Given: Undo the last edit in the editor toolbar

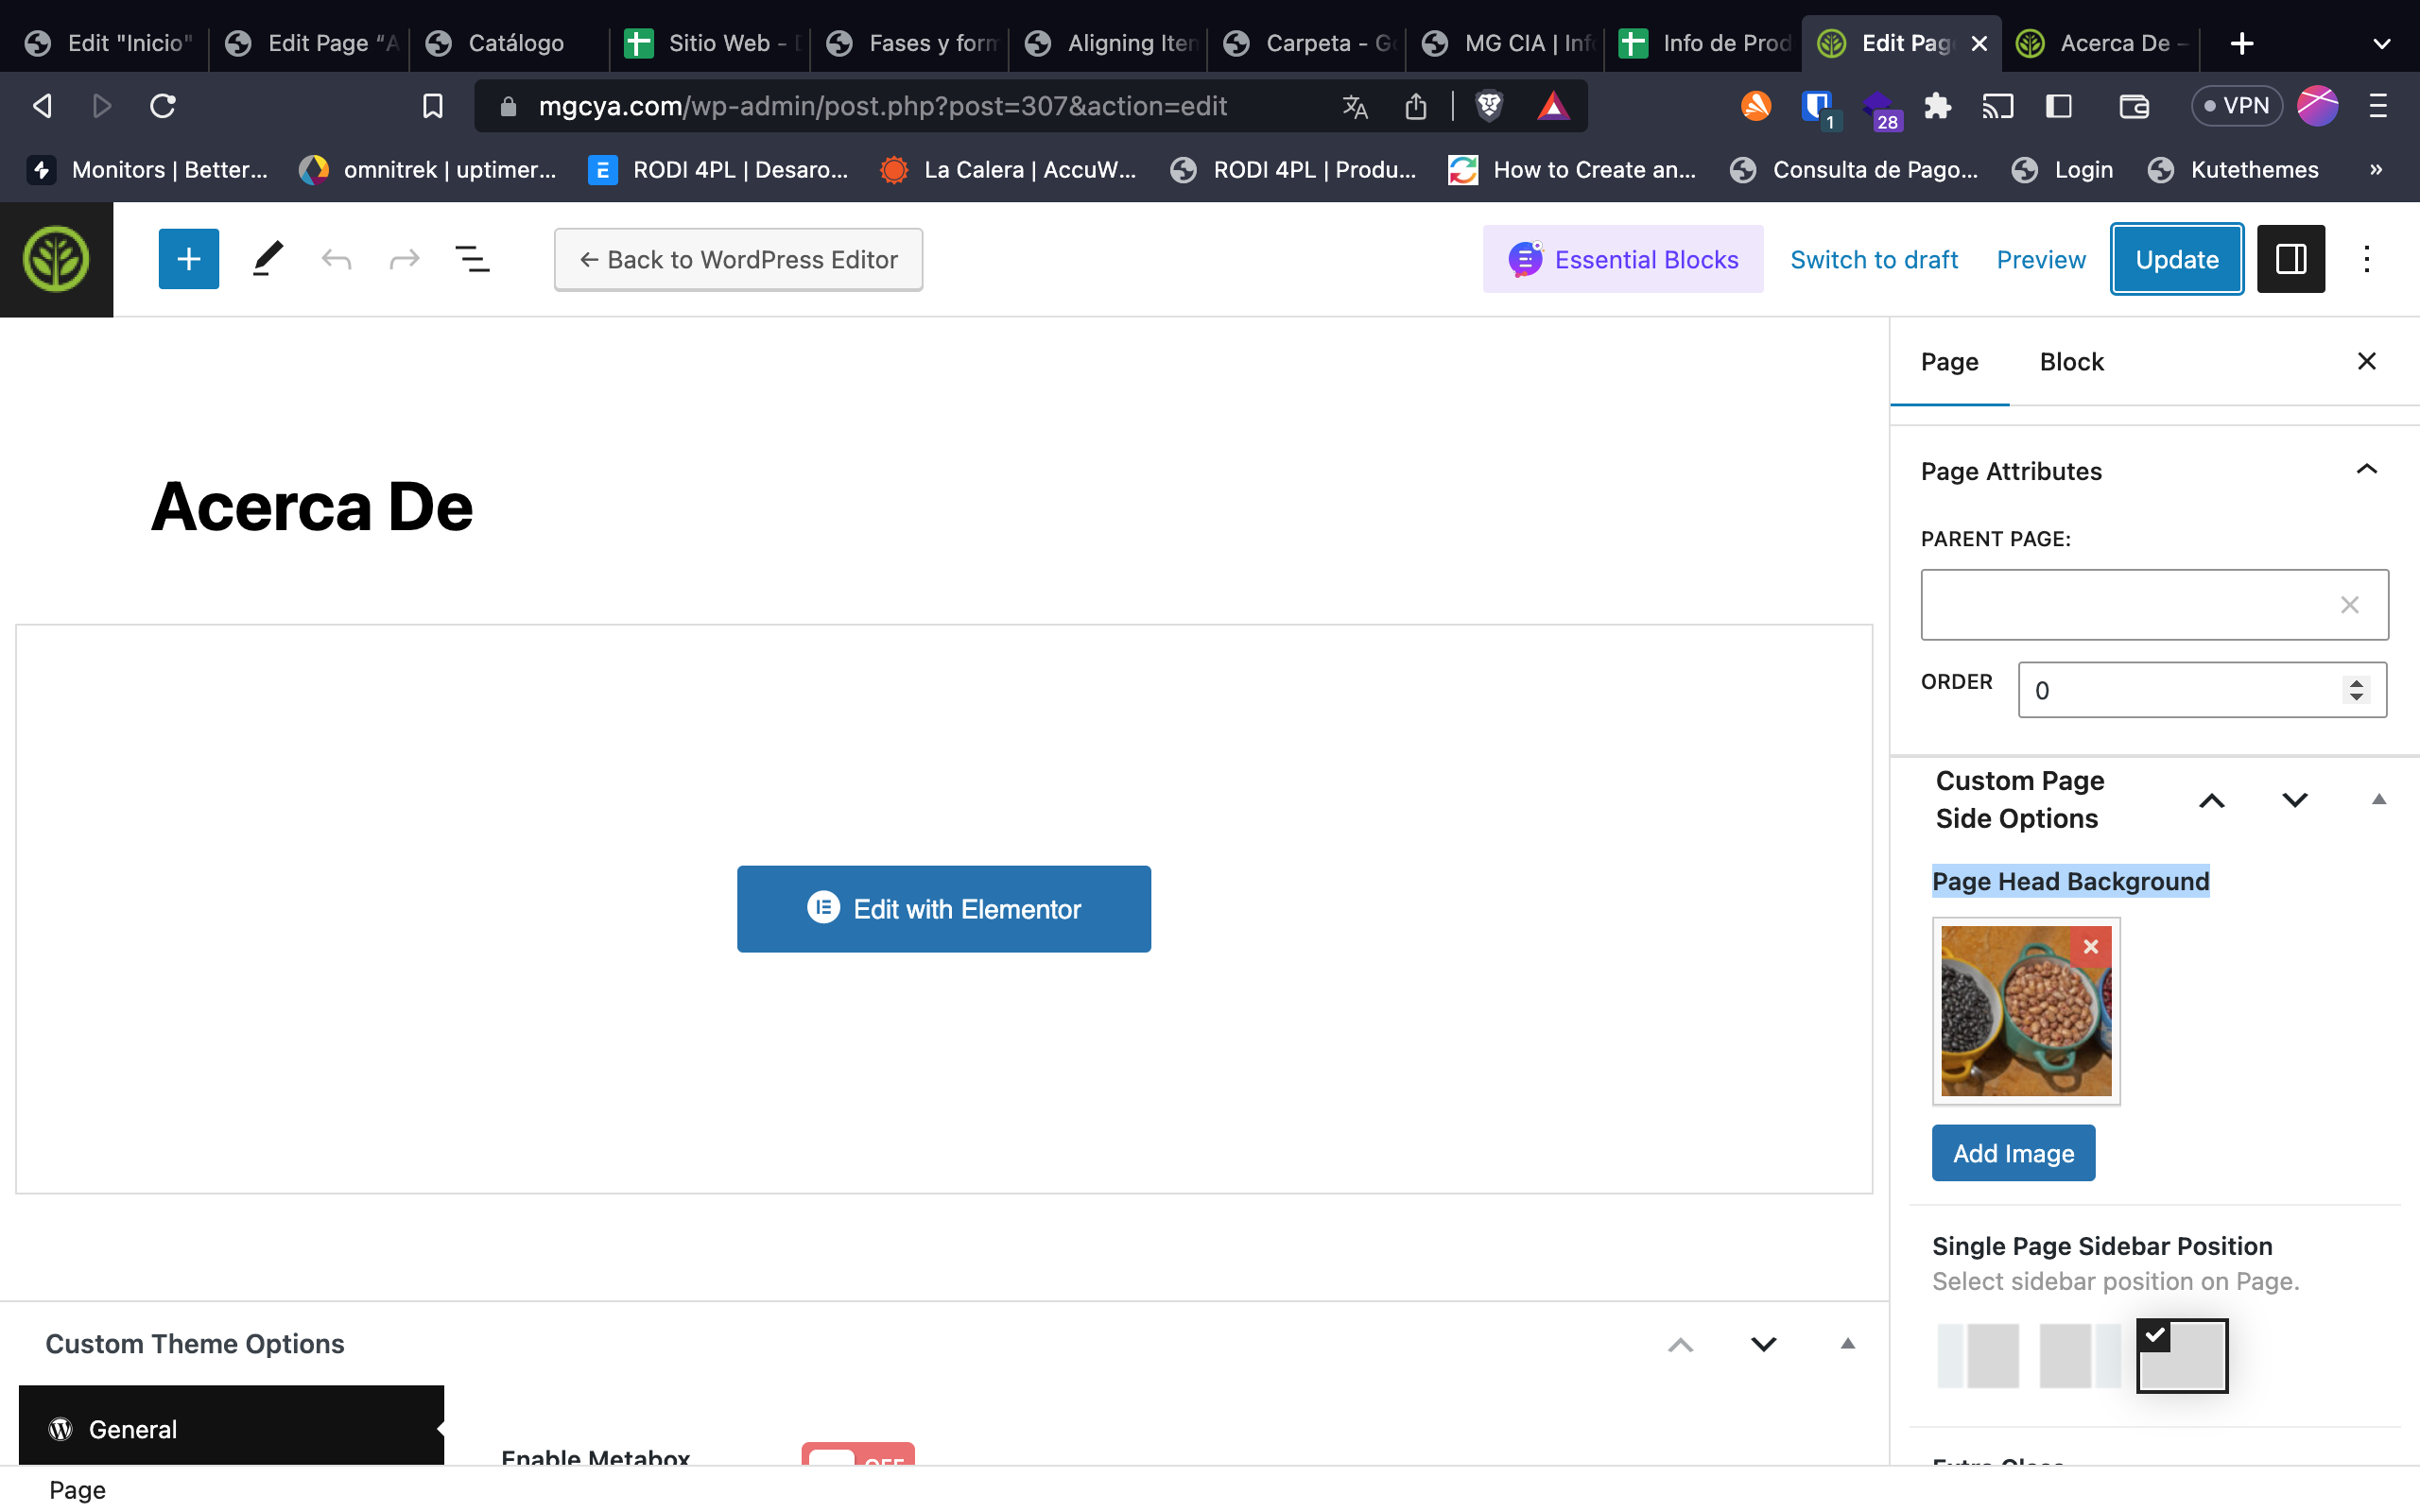Looking at the screenshot, I should coord(336,260).
